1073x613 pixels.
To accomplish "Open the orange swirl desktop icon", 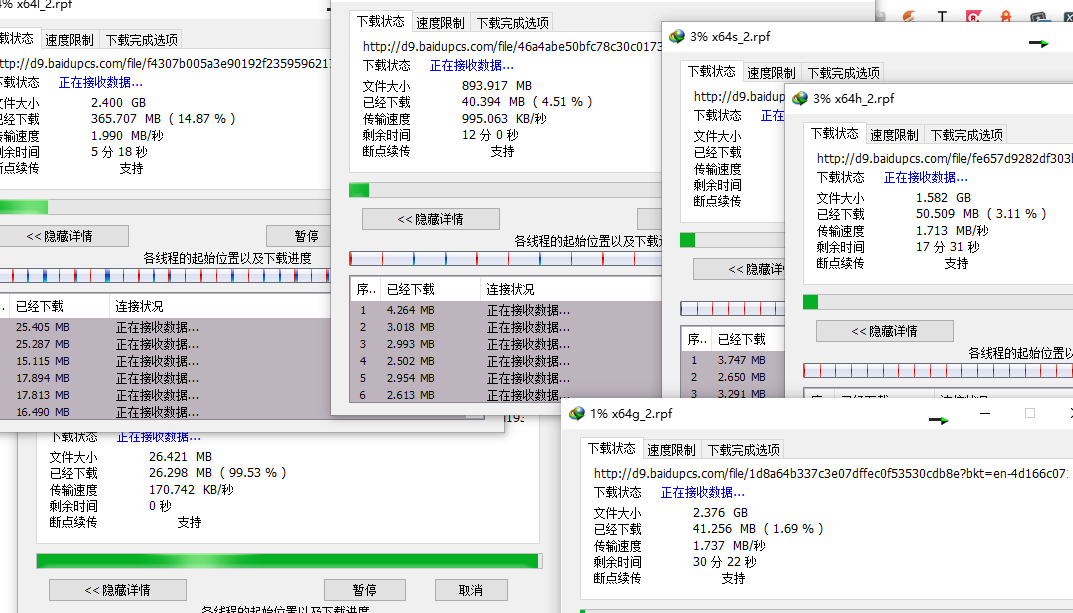I will pos(909,16).
